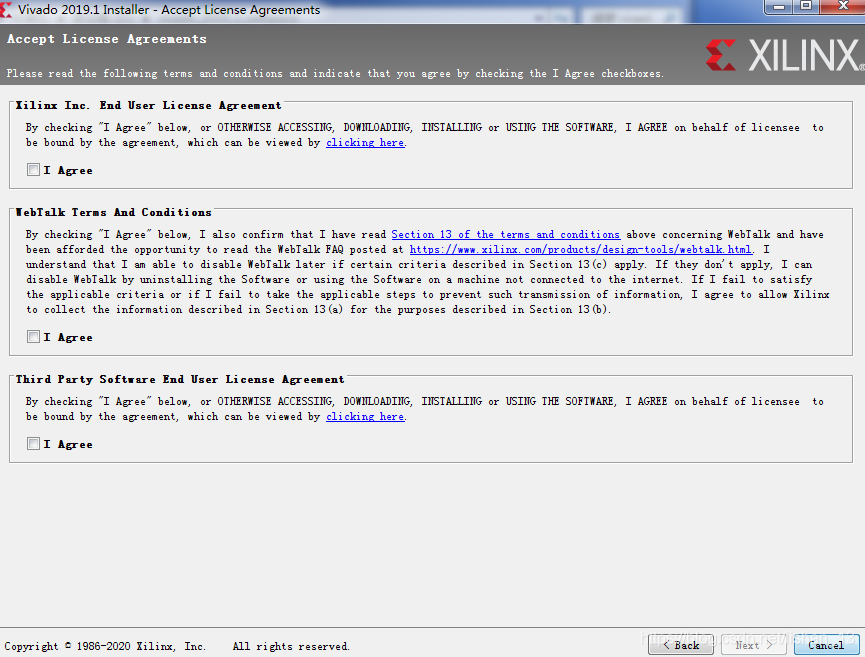Screen dimensions: 865x657
Task: Click the 'WebTalk Terms And Conditions' title
Action: coord(113,212)
